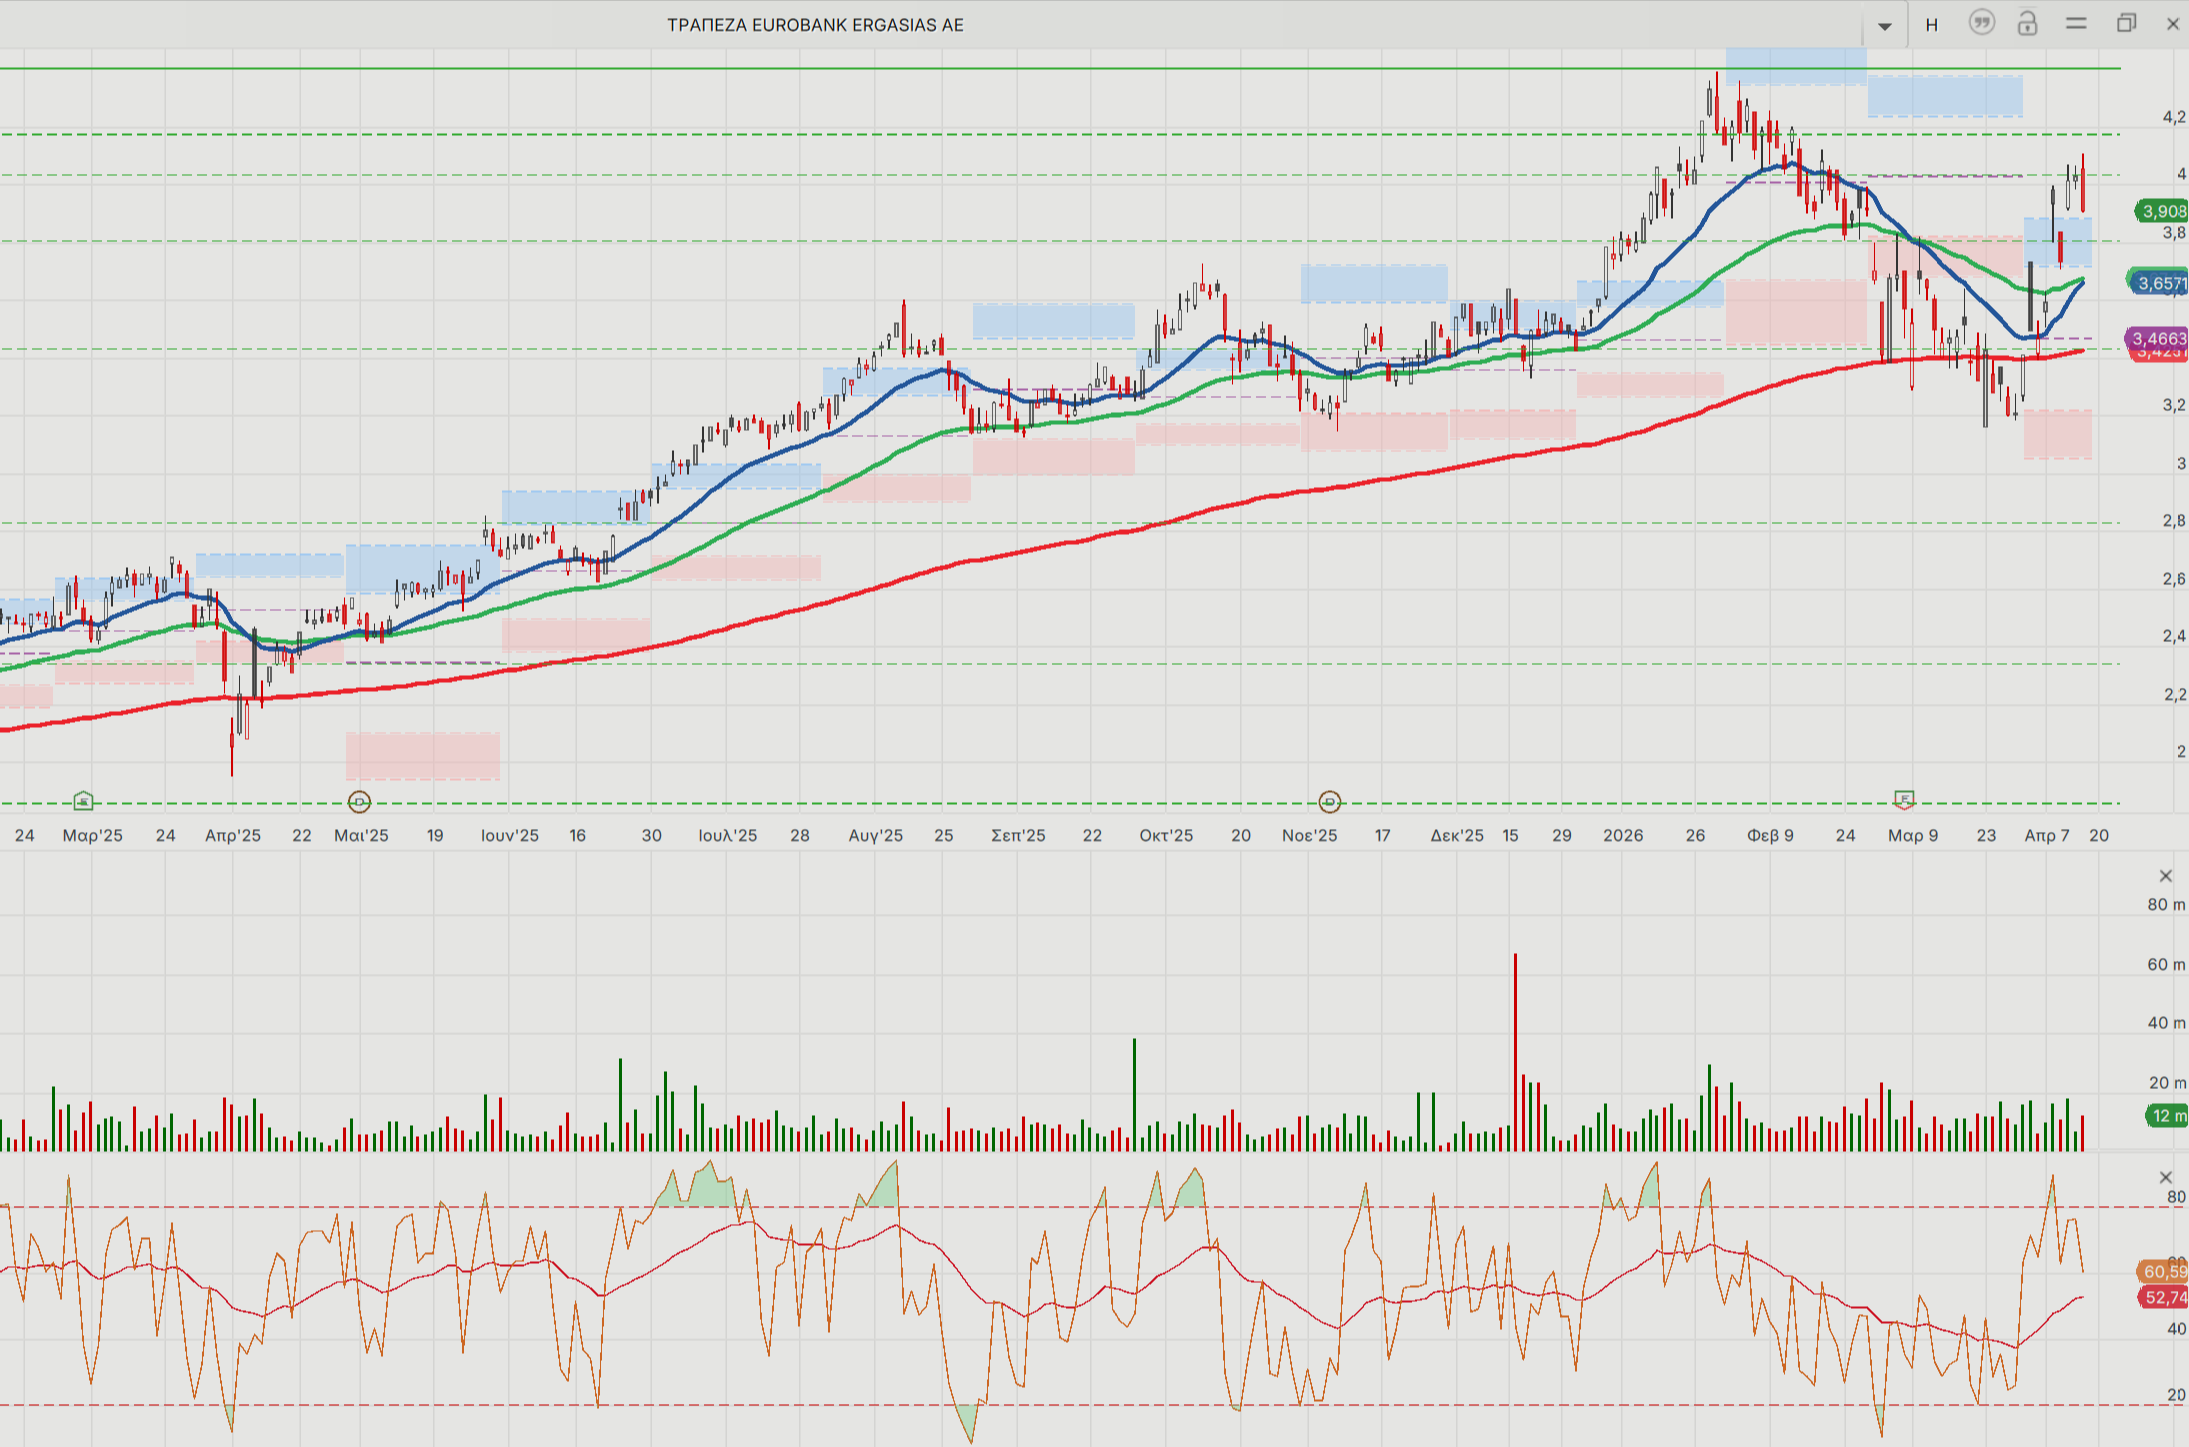
Task: Select the green 3,908 price label
Action: point(2161,211)
